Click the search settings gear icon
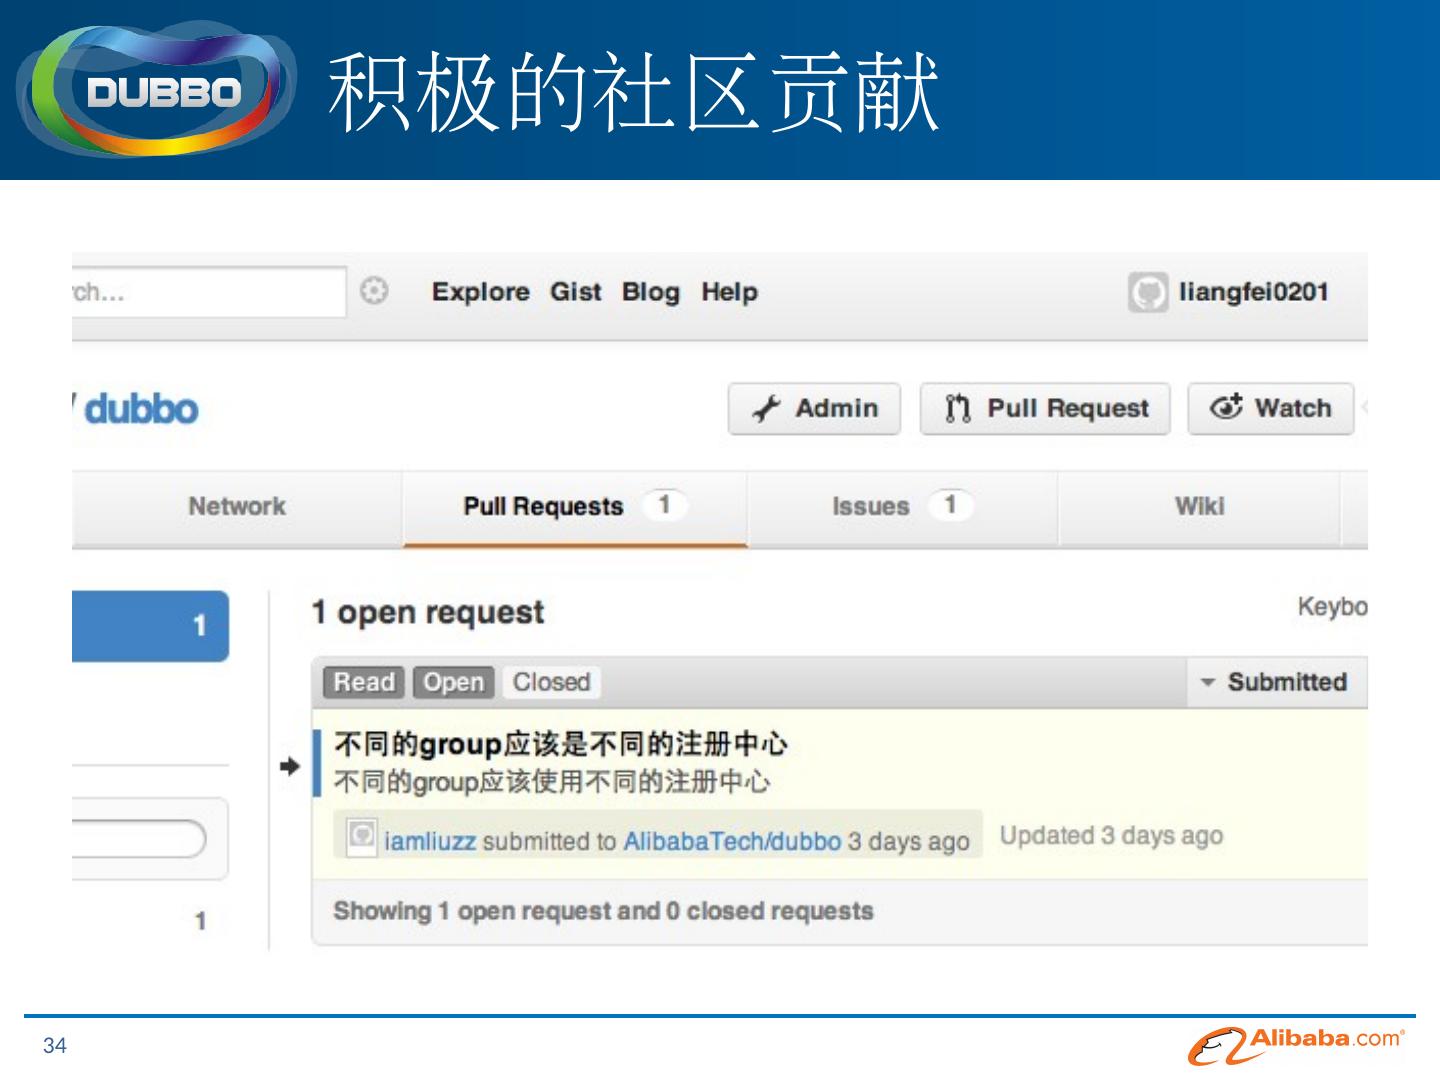The image size is (1440, 1080). click(x=374, y=291)
